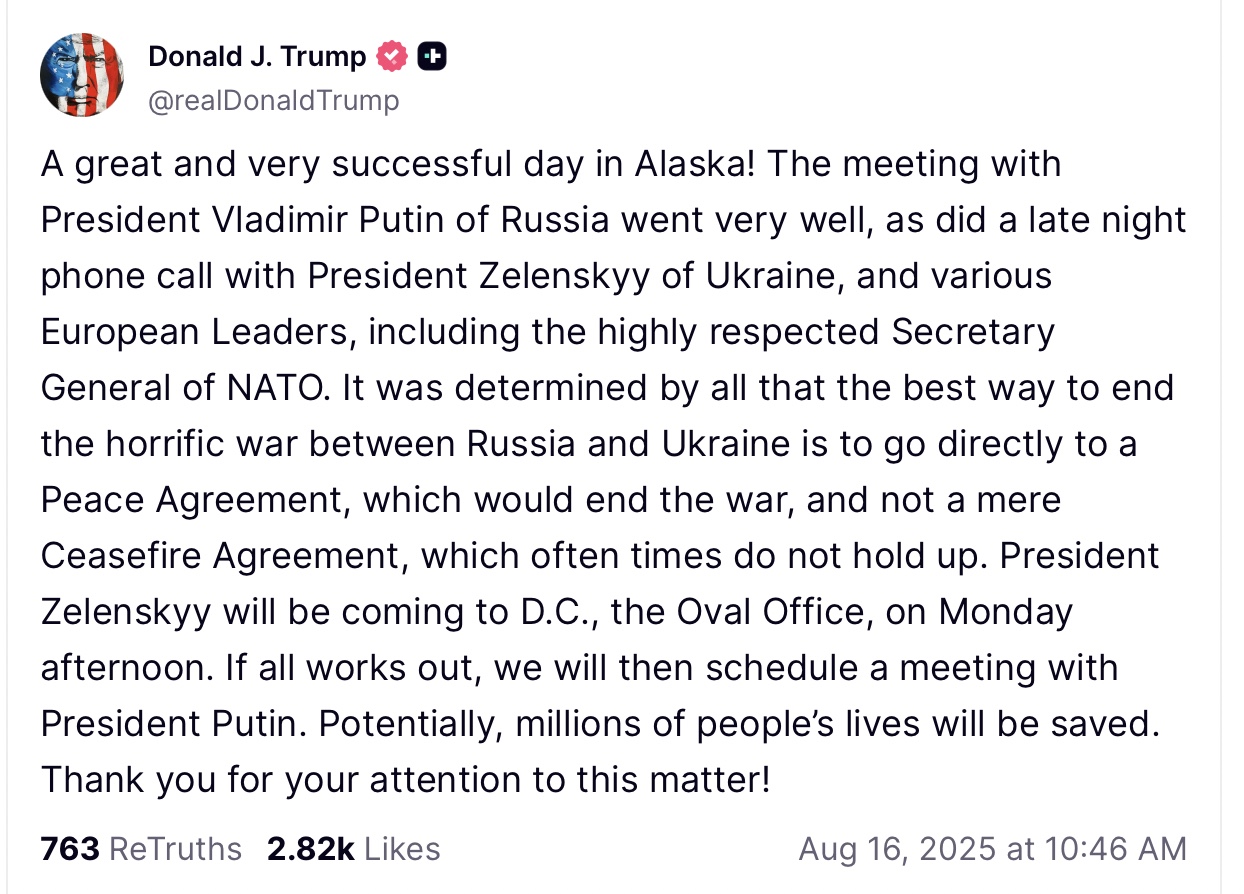This screenshot has height=894, width=1244.
Task: Open the ReTruths label in post stats
Action: point(175,849)
